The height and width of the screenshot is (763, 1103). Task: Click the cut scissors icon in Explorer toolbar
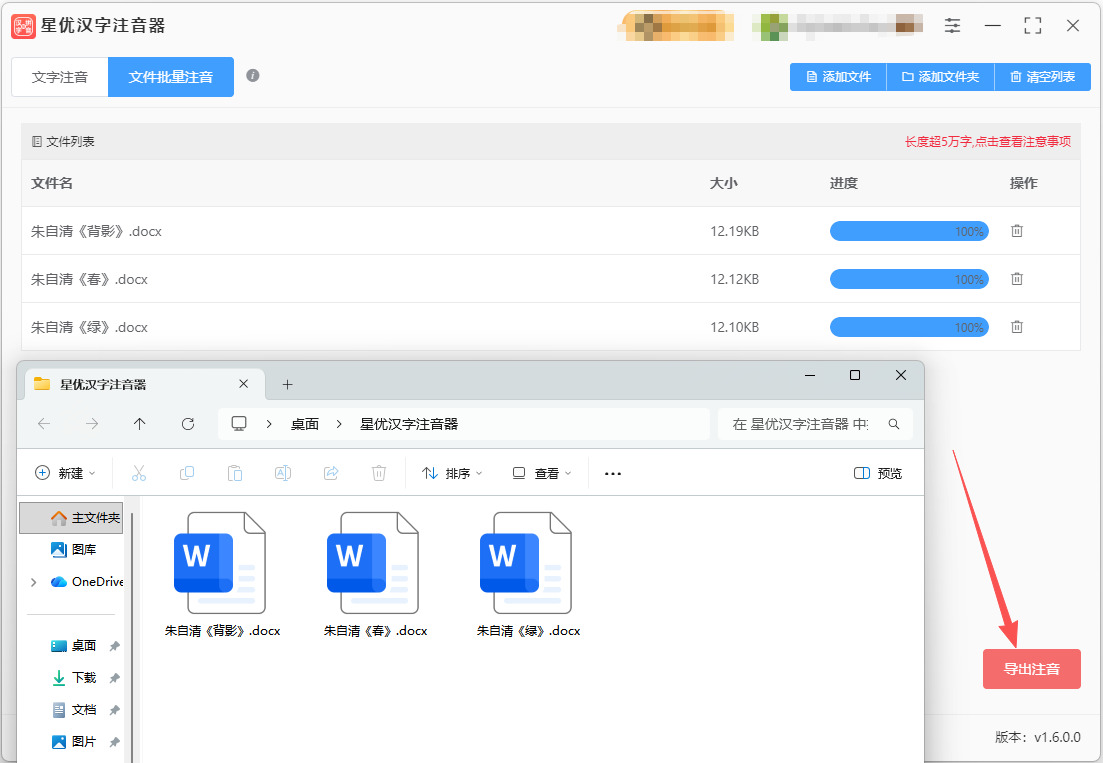click(x=139, y=473)
